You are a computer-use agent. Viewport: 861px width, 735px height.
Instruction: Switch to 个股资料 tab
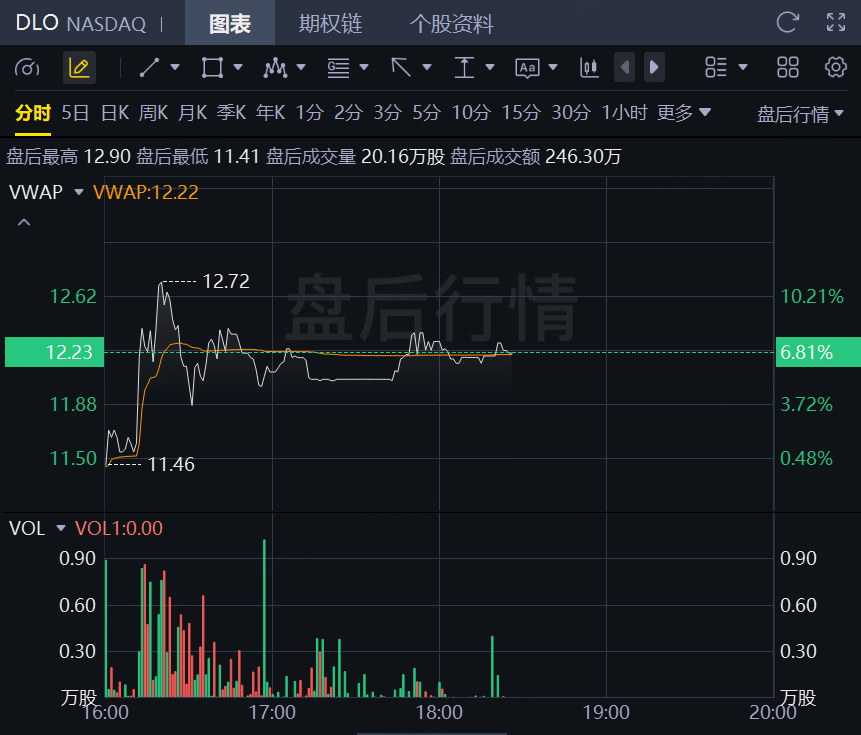pyautogui.click(x=451, y=24)
